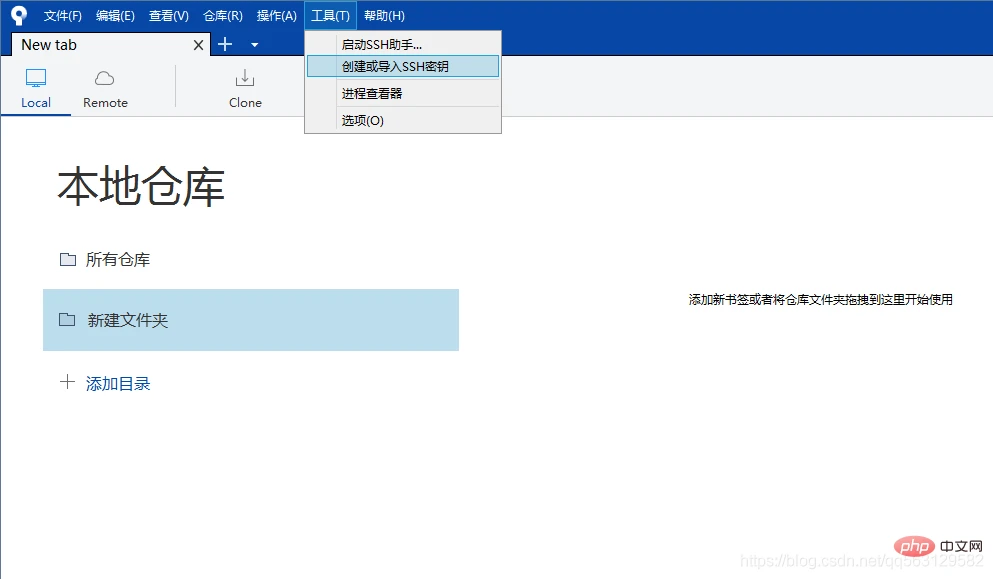993x579 pixels.
Task: Open the 文件(F) menu
Action: click(x=63, y=15)
